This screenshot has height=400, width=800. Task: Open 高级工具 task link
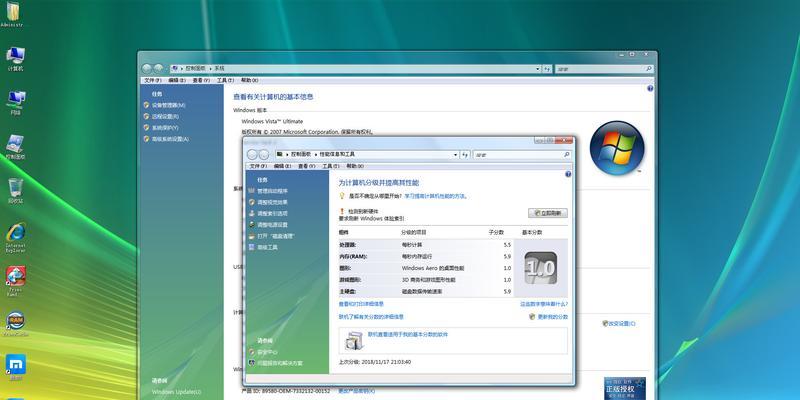[x=267, y=247]
